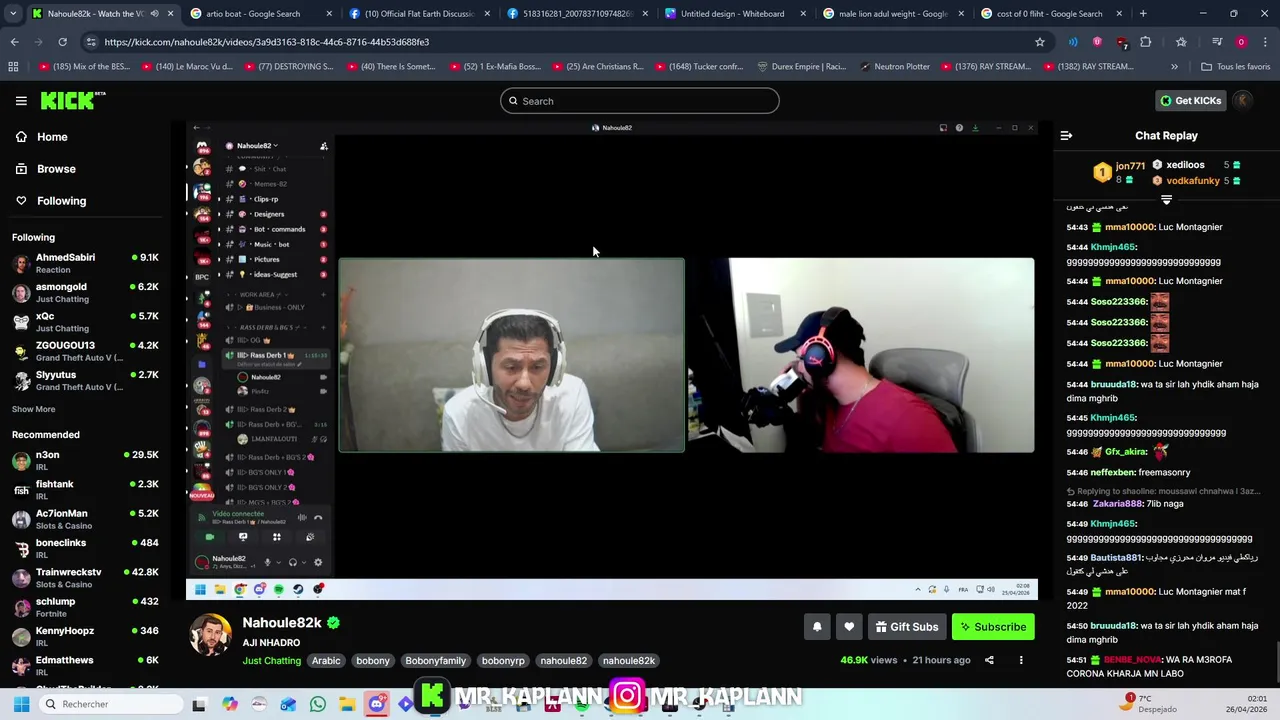Click the video player to pause
Image resolution: width=1280 pixels, height=720 pixels.
pyautogui.click(x=612, y=360)
